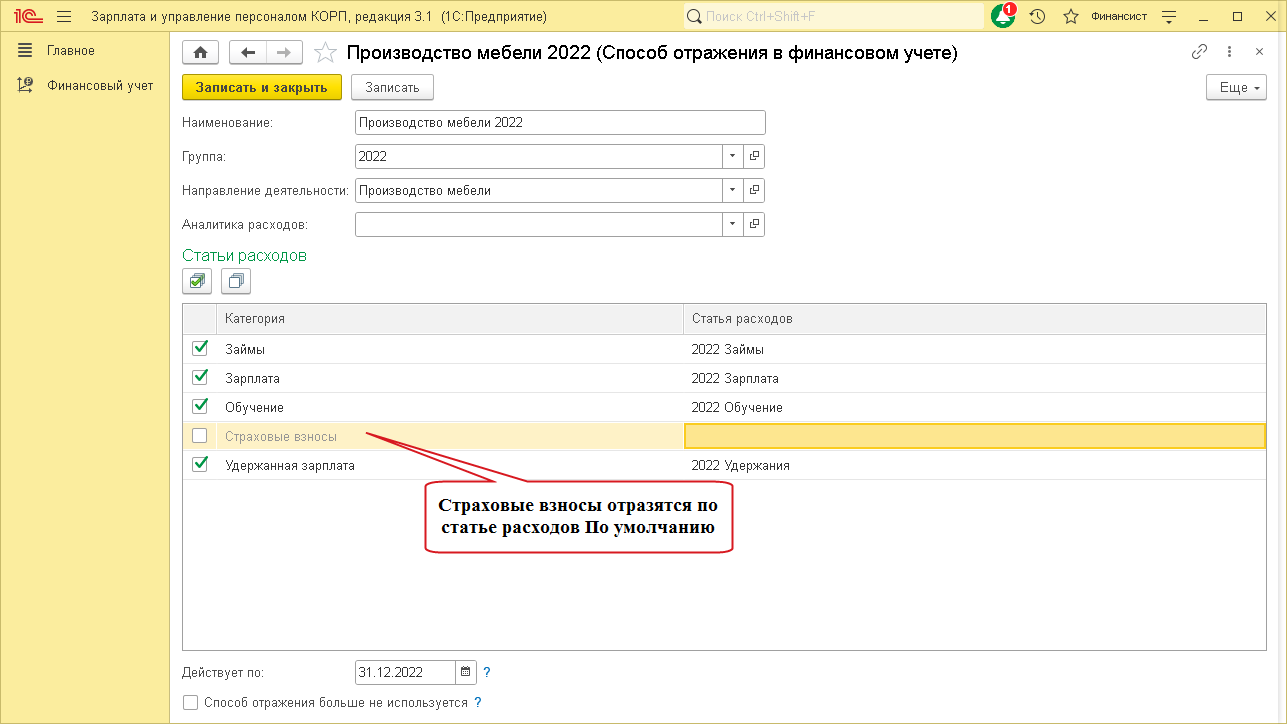Open the Еще dropdown menu

pyautogui.click(x=1238, y=88)
